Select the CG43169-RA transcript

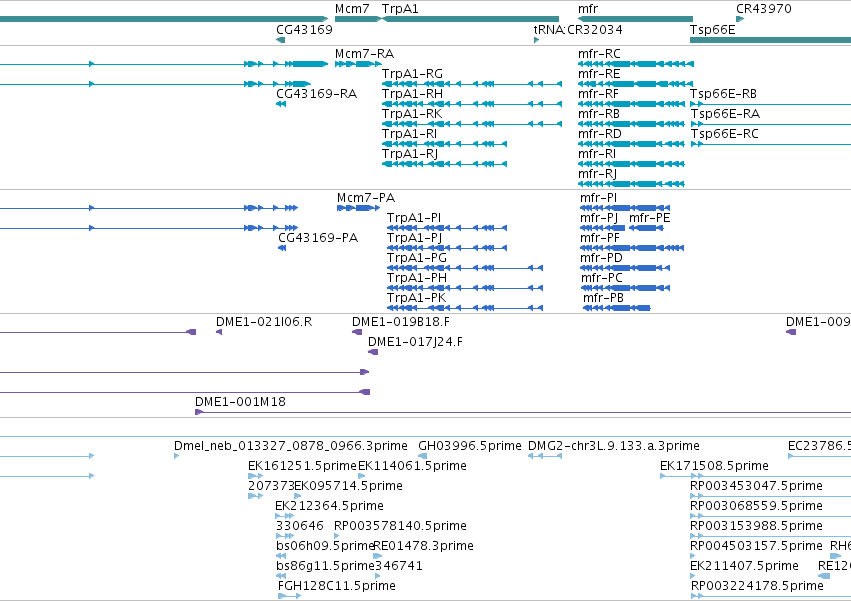(281, 104)
